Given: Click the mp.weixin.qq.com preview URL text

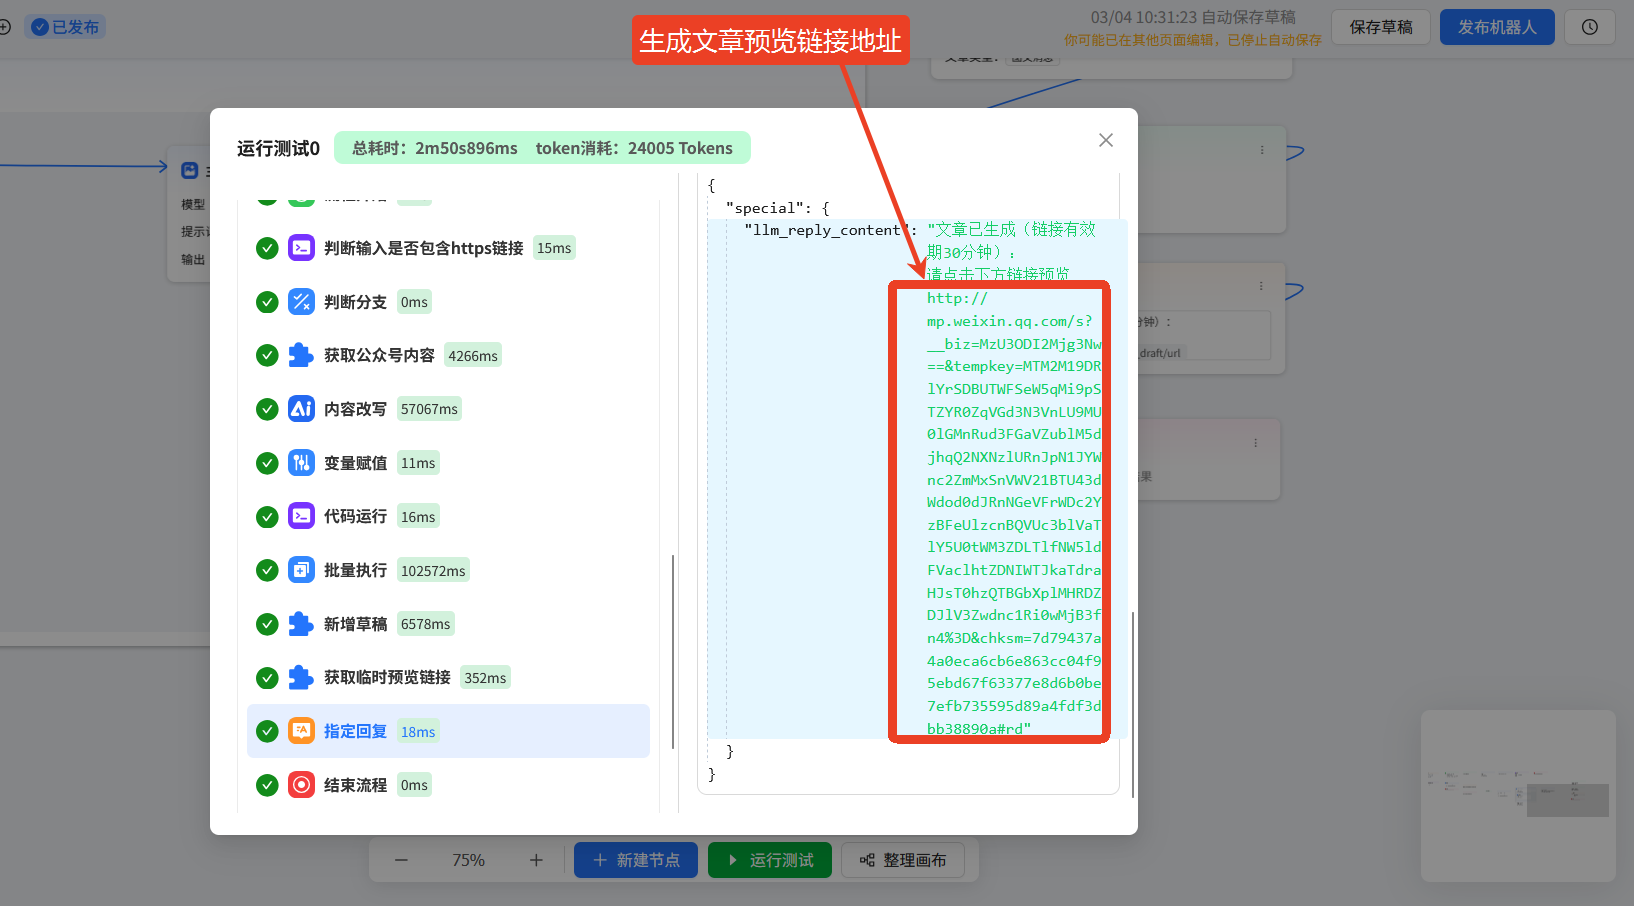Looking at the screenshot, I should 1013,513.
